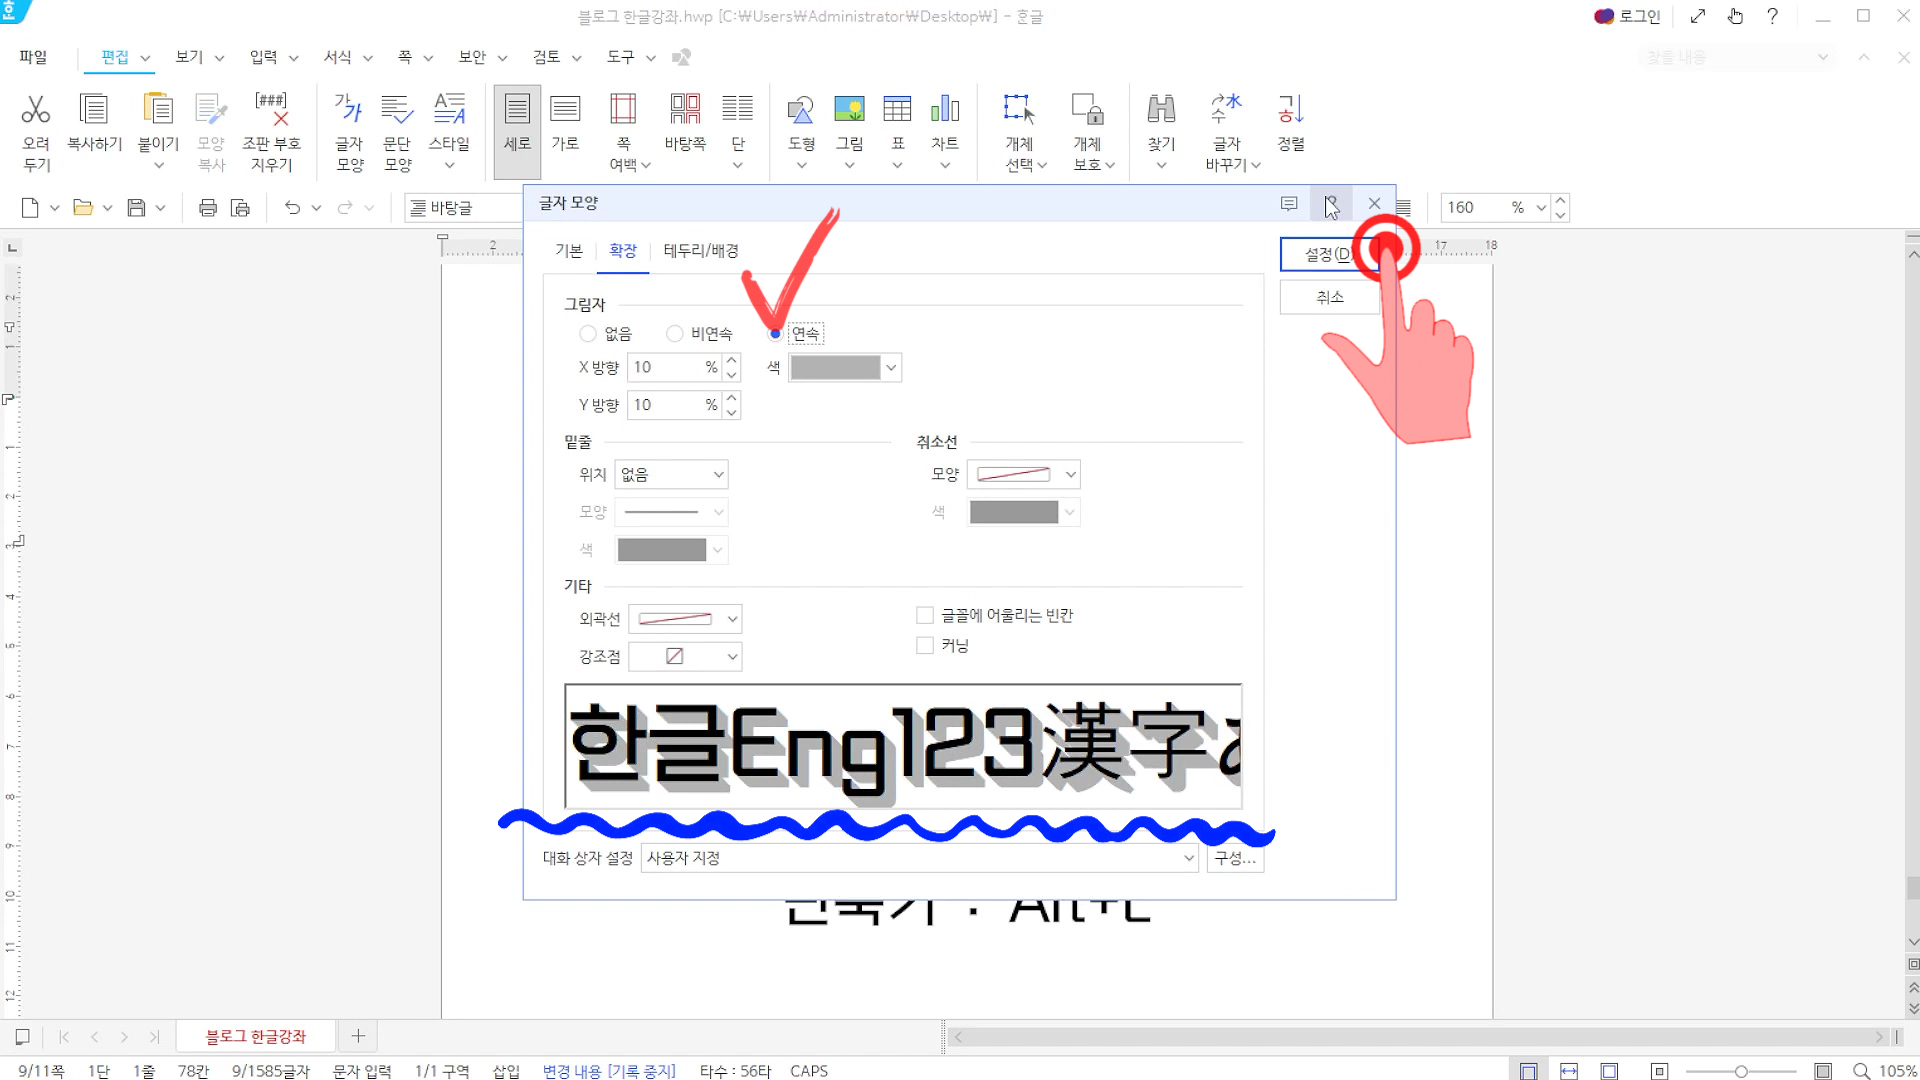1920x1080 pixels.
Task: Switch to the 테두리/배경 tab
Action: [x=700, y=251]
